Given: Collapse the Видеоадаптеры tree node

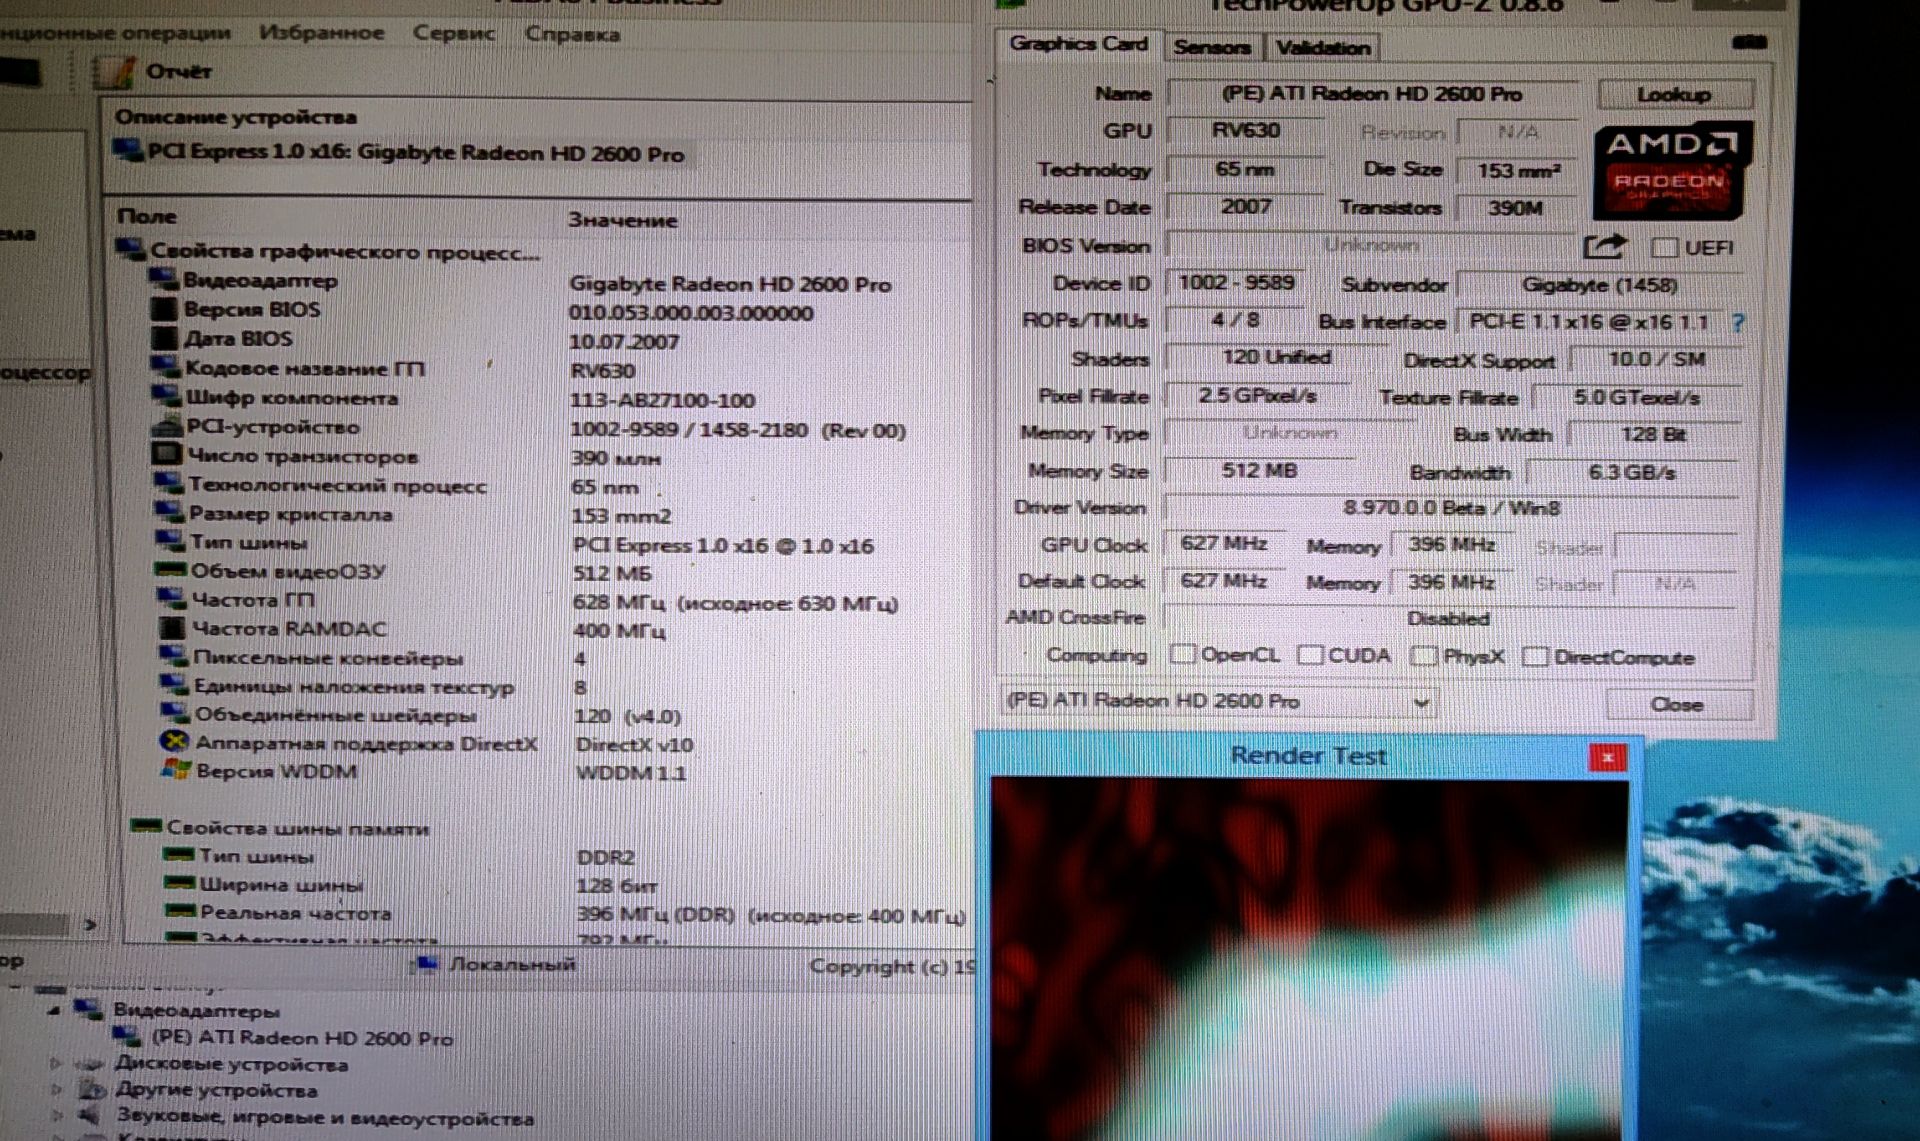Looking at the screenshot, I should click(x=54, y=1010).
